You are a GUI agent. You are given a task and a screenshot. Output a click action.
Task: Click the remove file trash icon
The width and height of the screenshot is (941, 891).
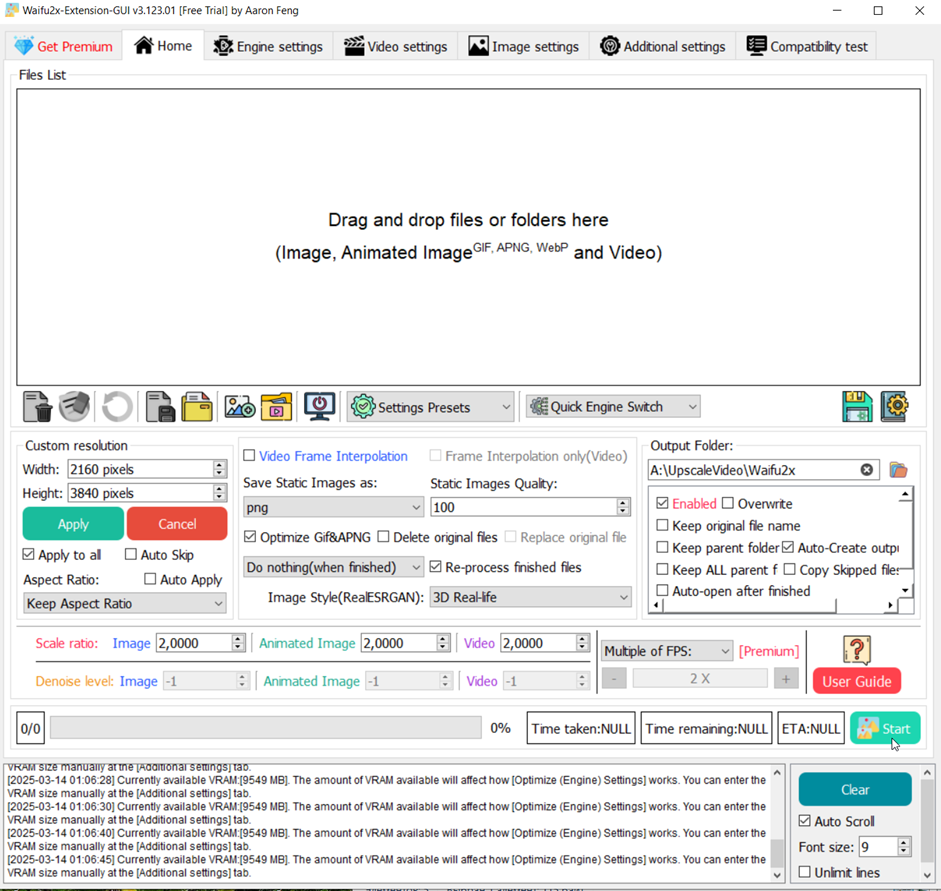(37, 407)
